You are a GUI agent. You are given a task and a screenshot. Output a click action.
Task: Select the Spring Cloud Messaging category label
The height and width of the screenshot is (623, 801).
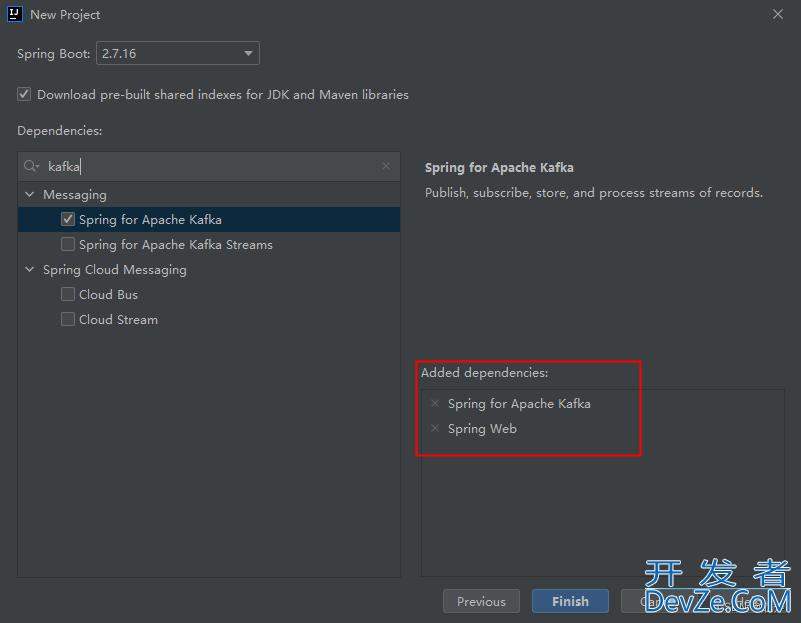[x=114, y=270]
